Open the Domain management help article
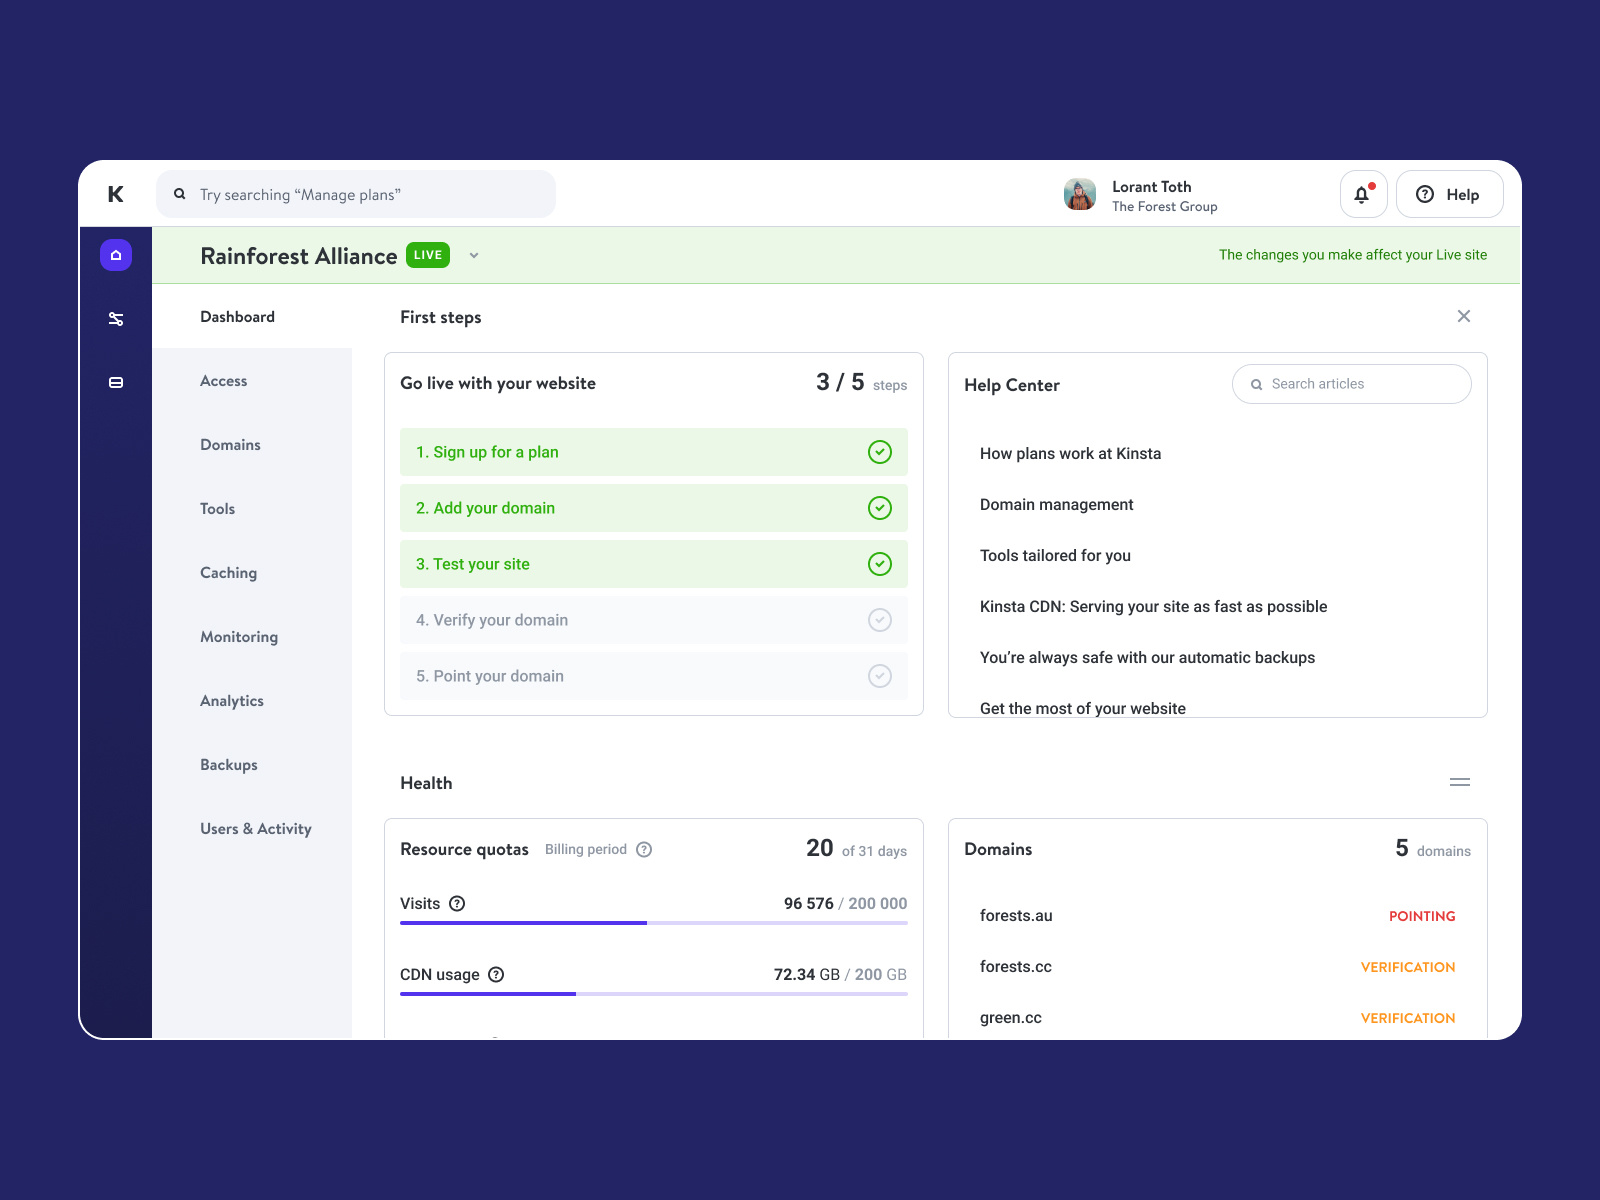Image resolution: width=1600 pixels, height=1200 pixels. (1056, 504)
